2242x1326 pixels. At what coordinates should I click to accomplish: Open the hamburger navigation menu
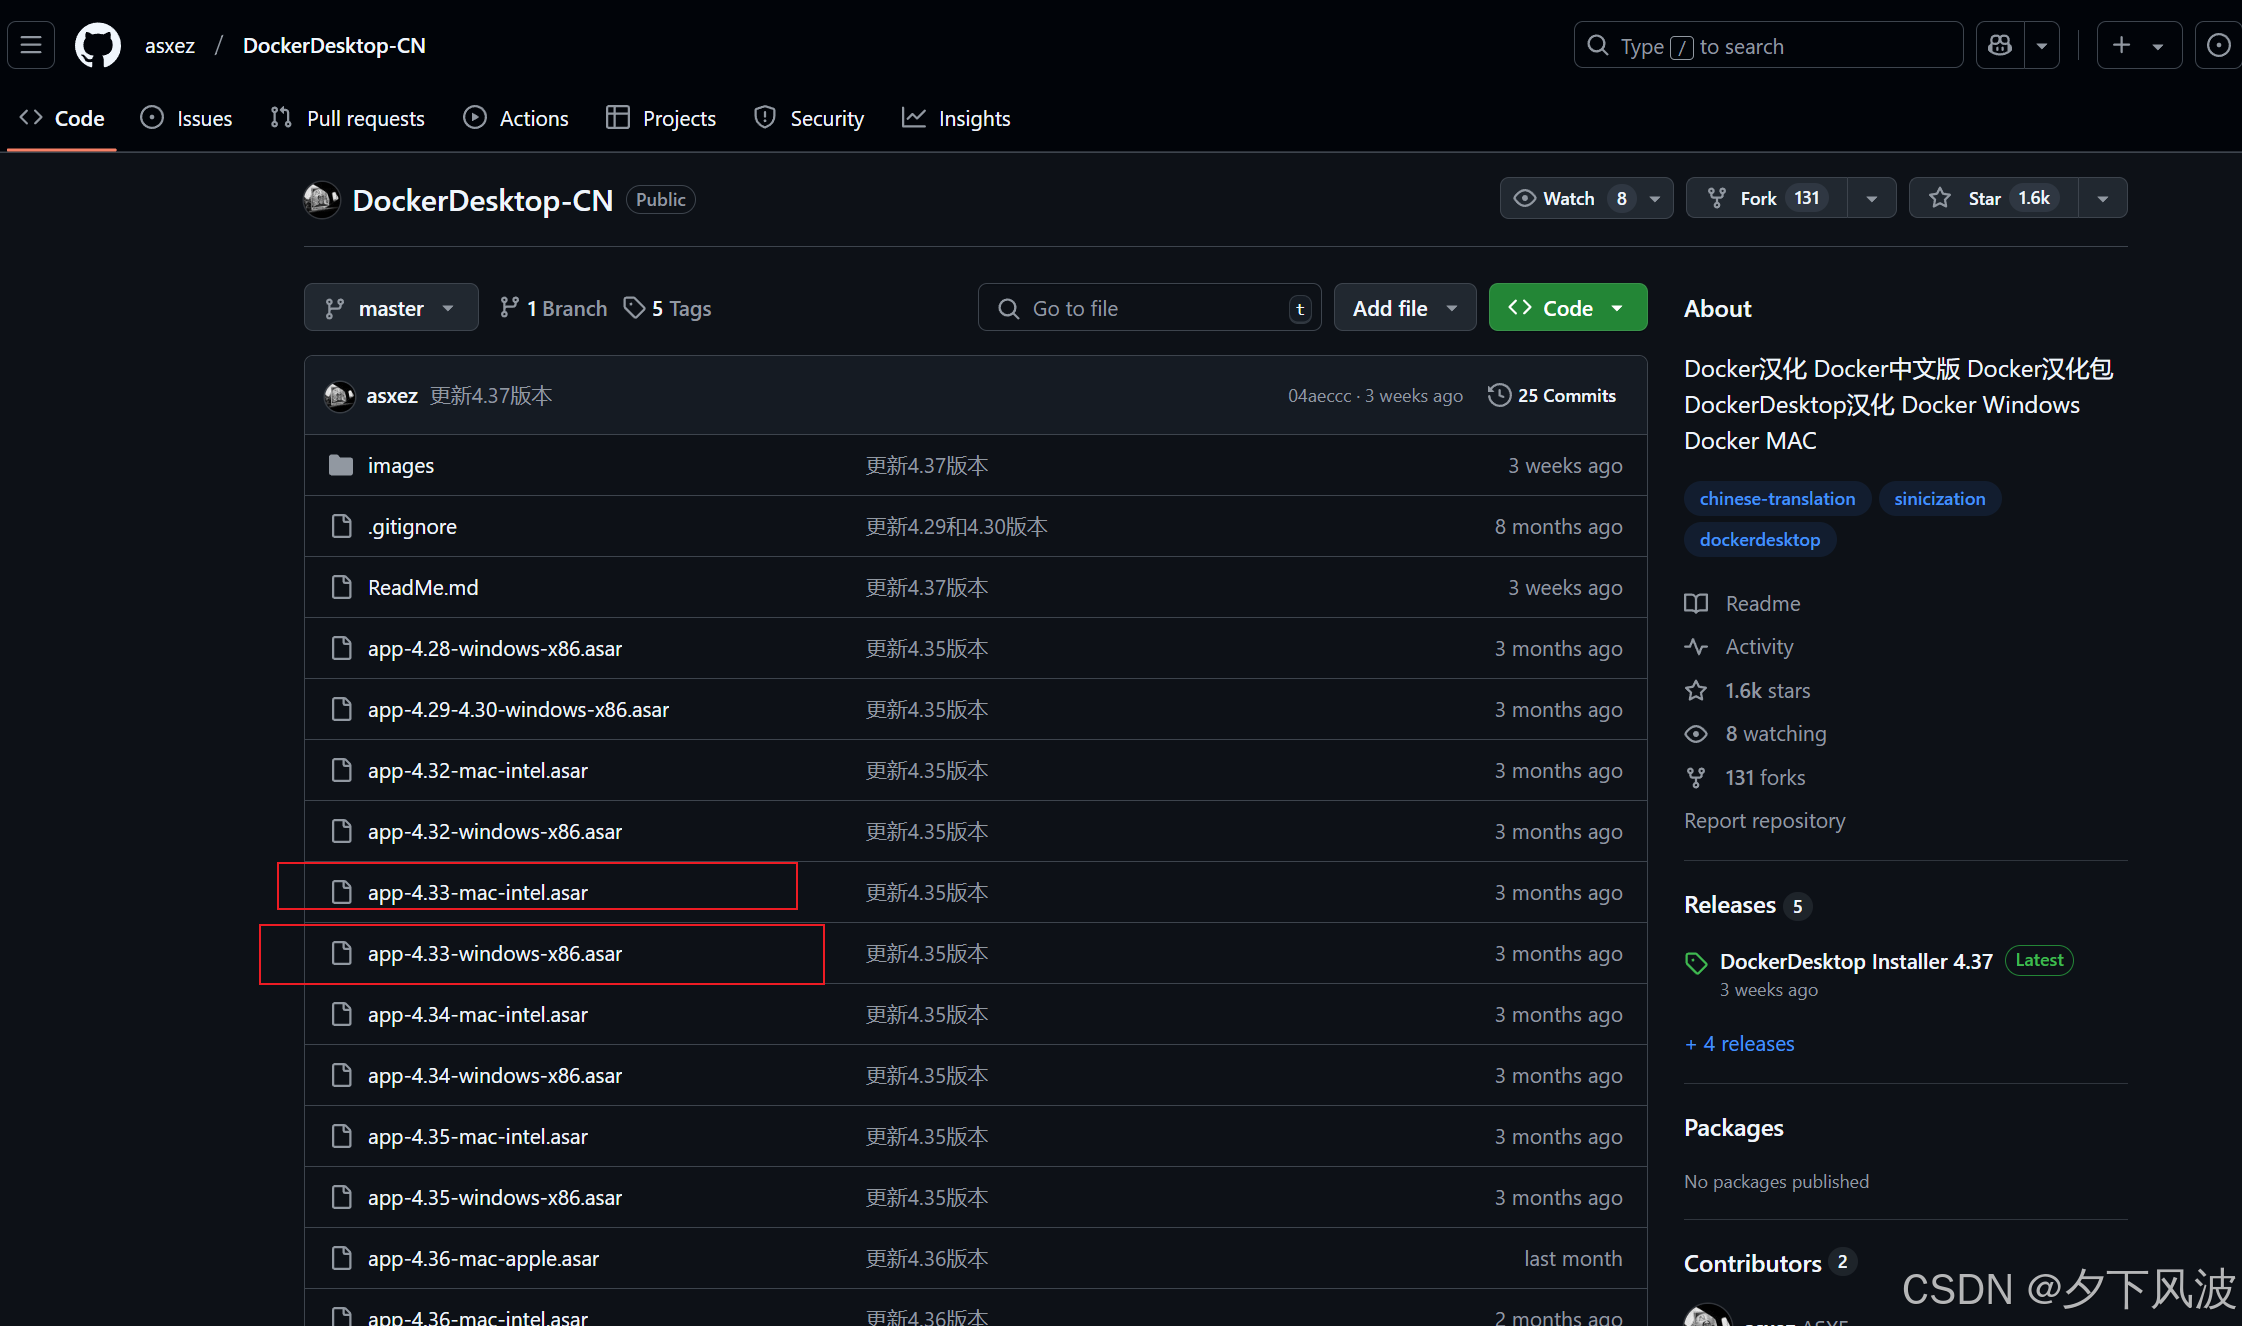click(31, 45)
